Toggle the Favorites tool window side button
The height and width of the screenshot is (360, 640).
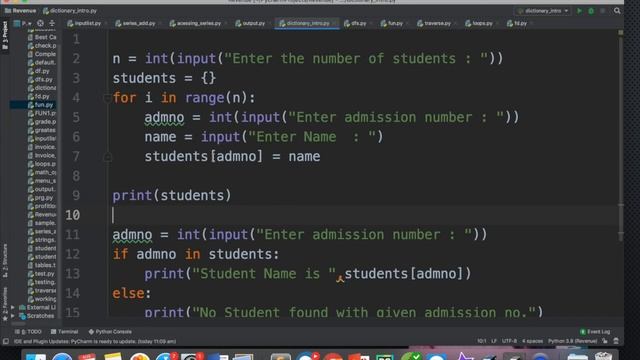click(x=5, y=304)
